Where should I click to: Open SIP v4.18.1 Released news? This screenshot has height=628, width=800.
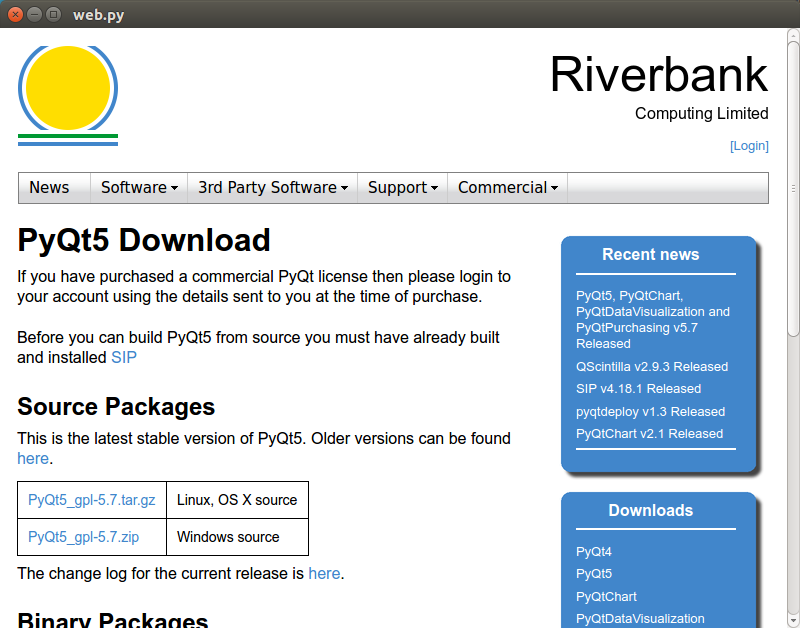638,389
